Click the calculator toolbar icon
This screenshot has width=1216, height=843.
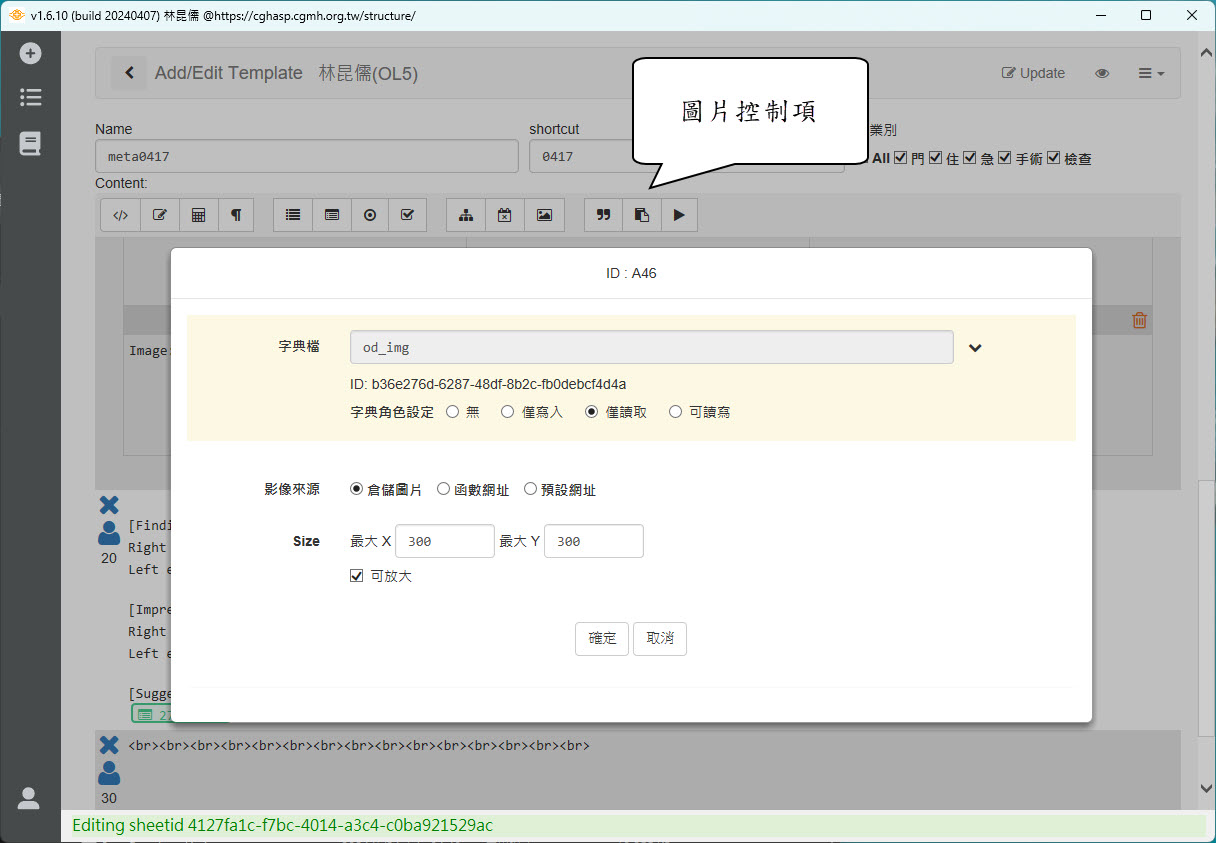(x=198, y=215)
